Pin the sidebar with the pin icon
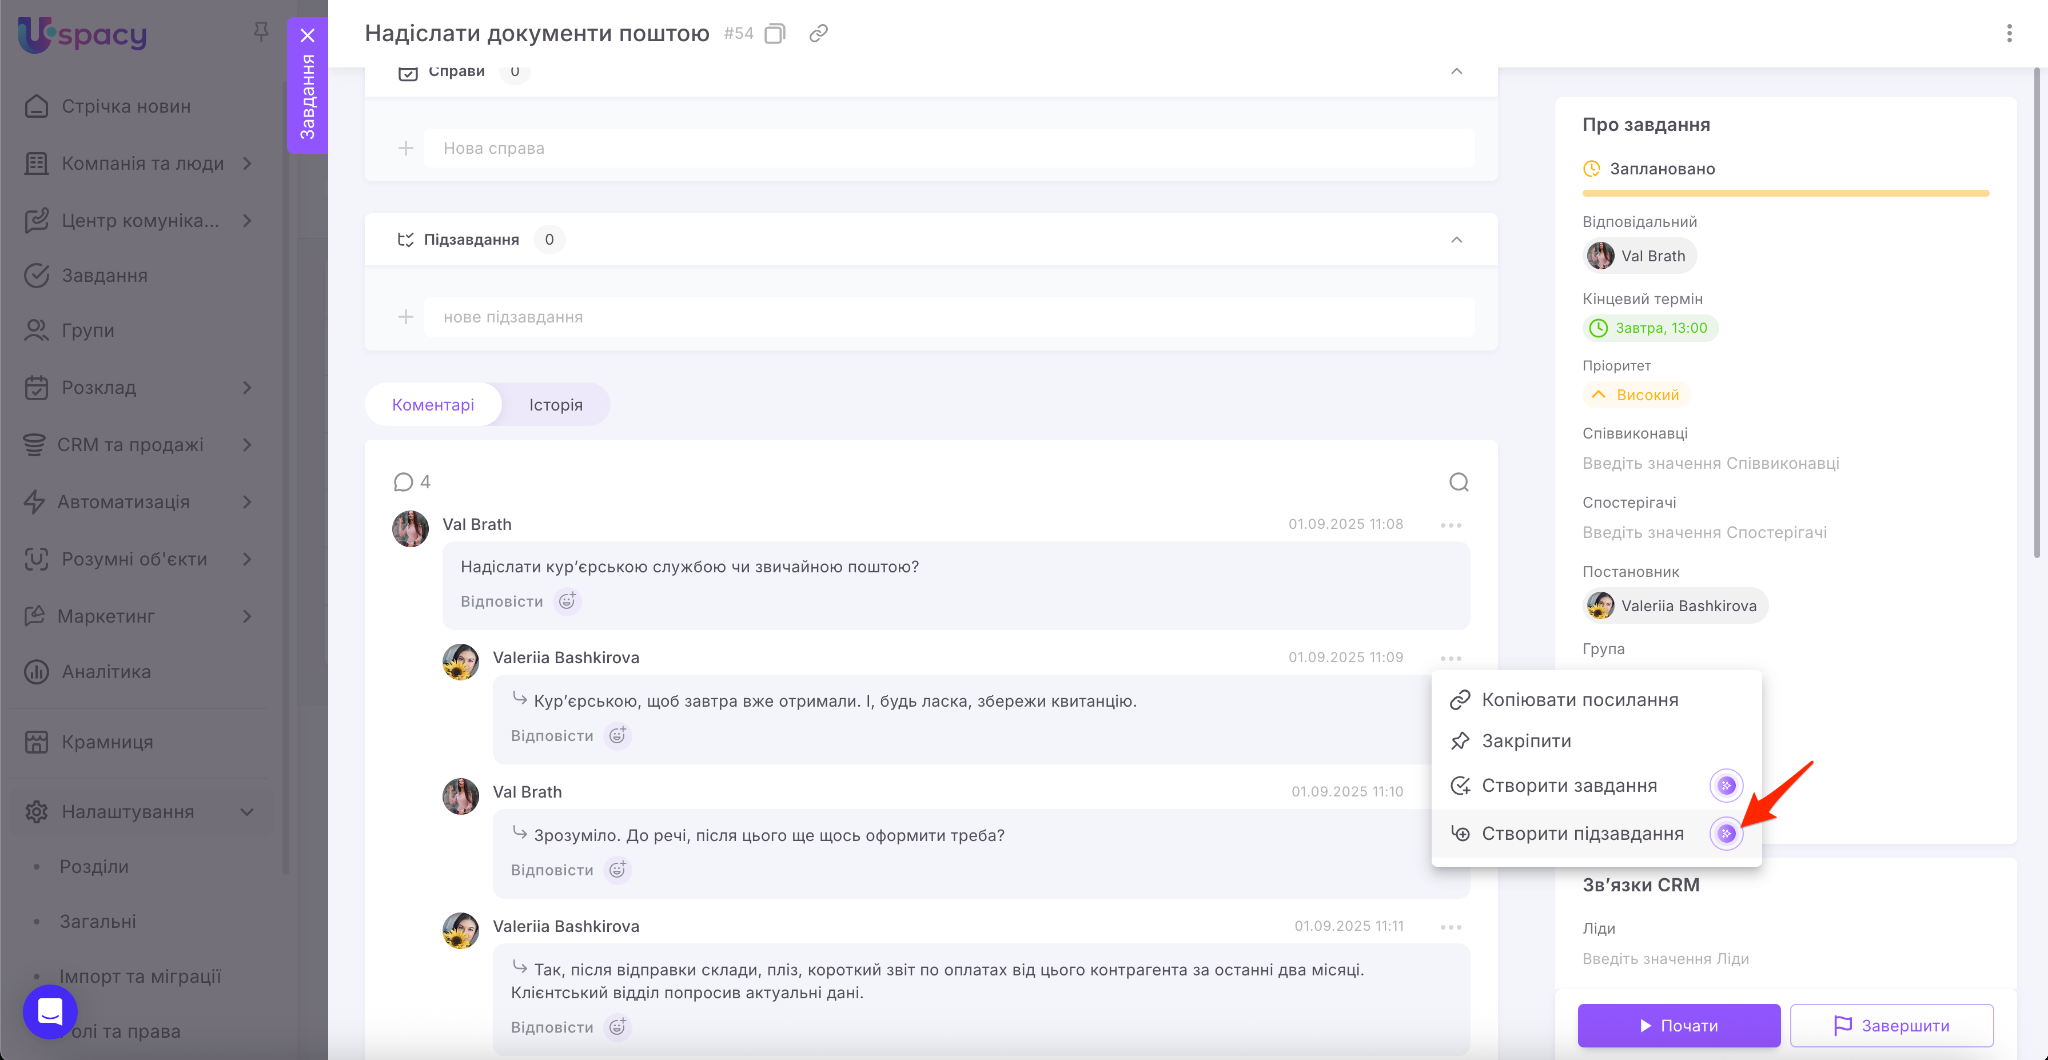 (x=261, y=32)
